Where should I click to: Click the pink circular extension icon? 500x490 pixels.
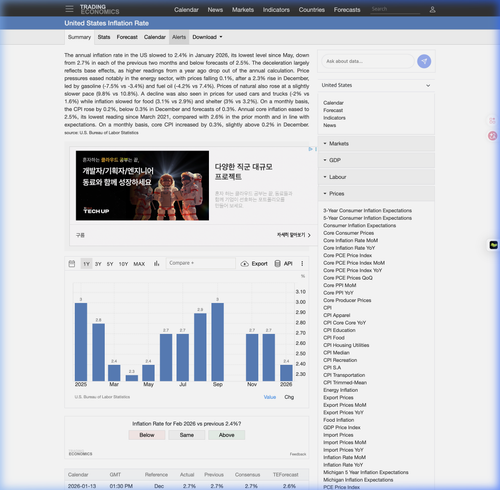point(492,136)
